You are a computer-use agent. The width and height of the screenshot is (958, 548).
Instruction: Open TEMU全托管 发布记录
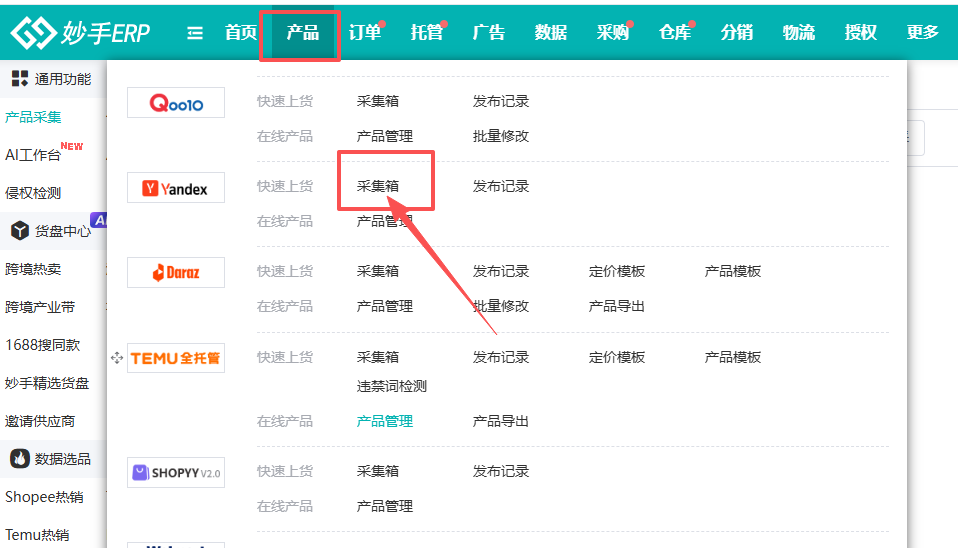coord(501,357)
